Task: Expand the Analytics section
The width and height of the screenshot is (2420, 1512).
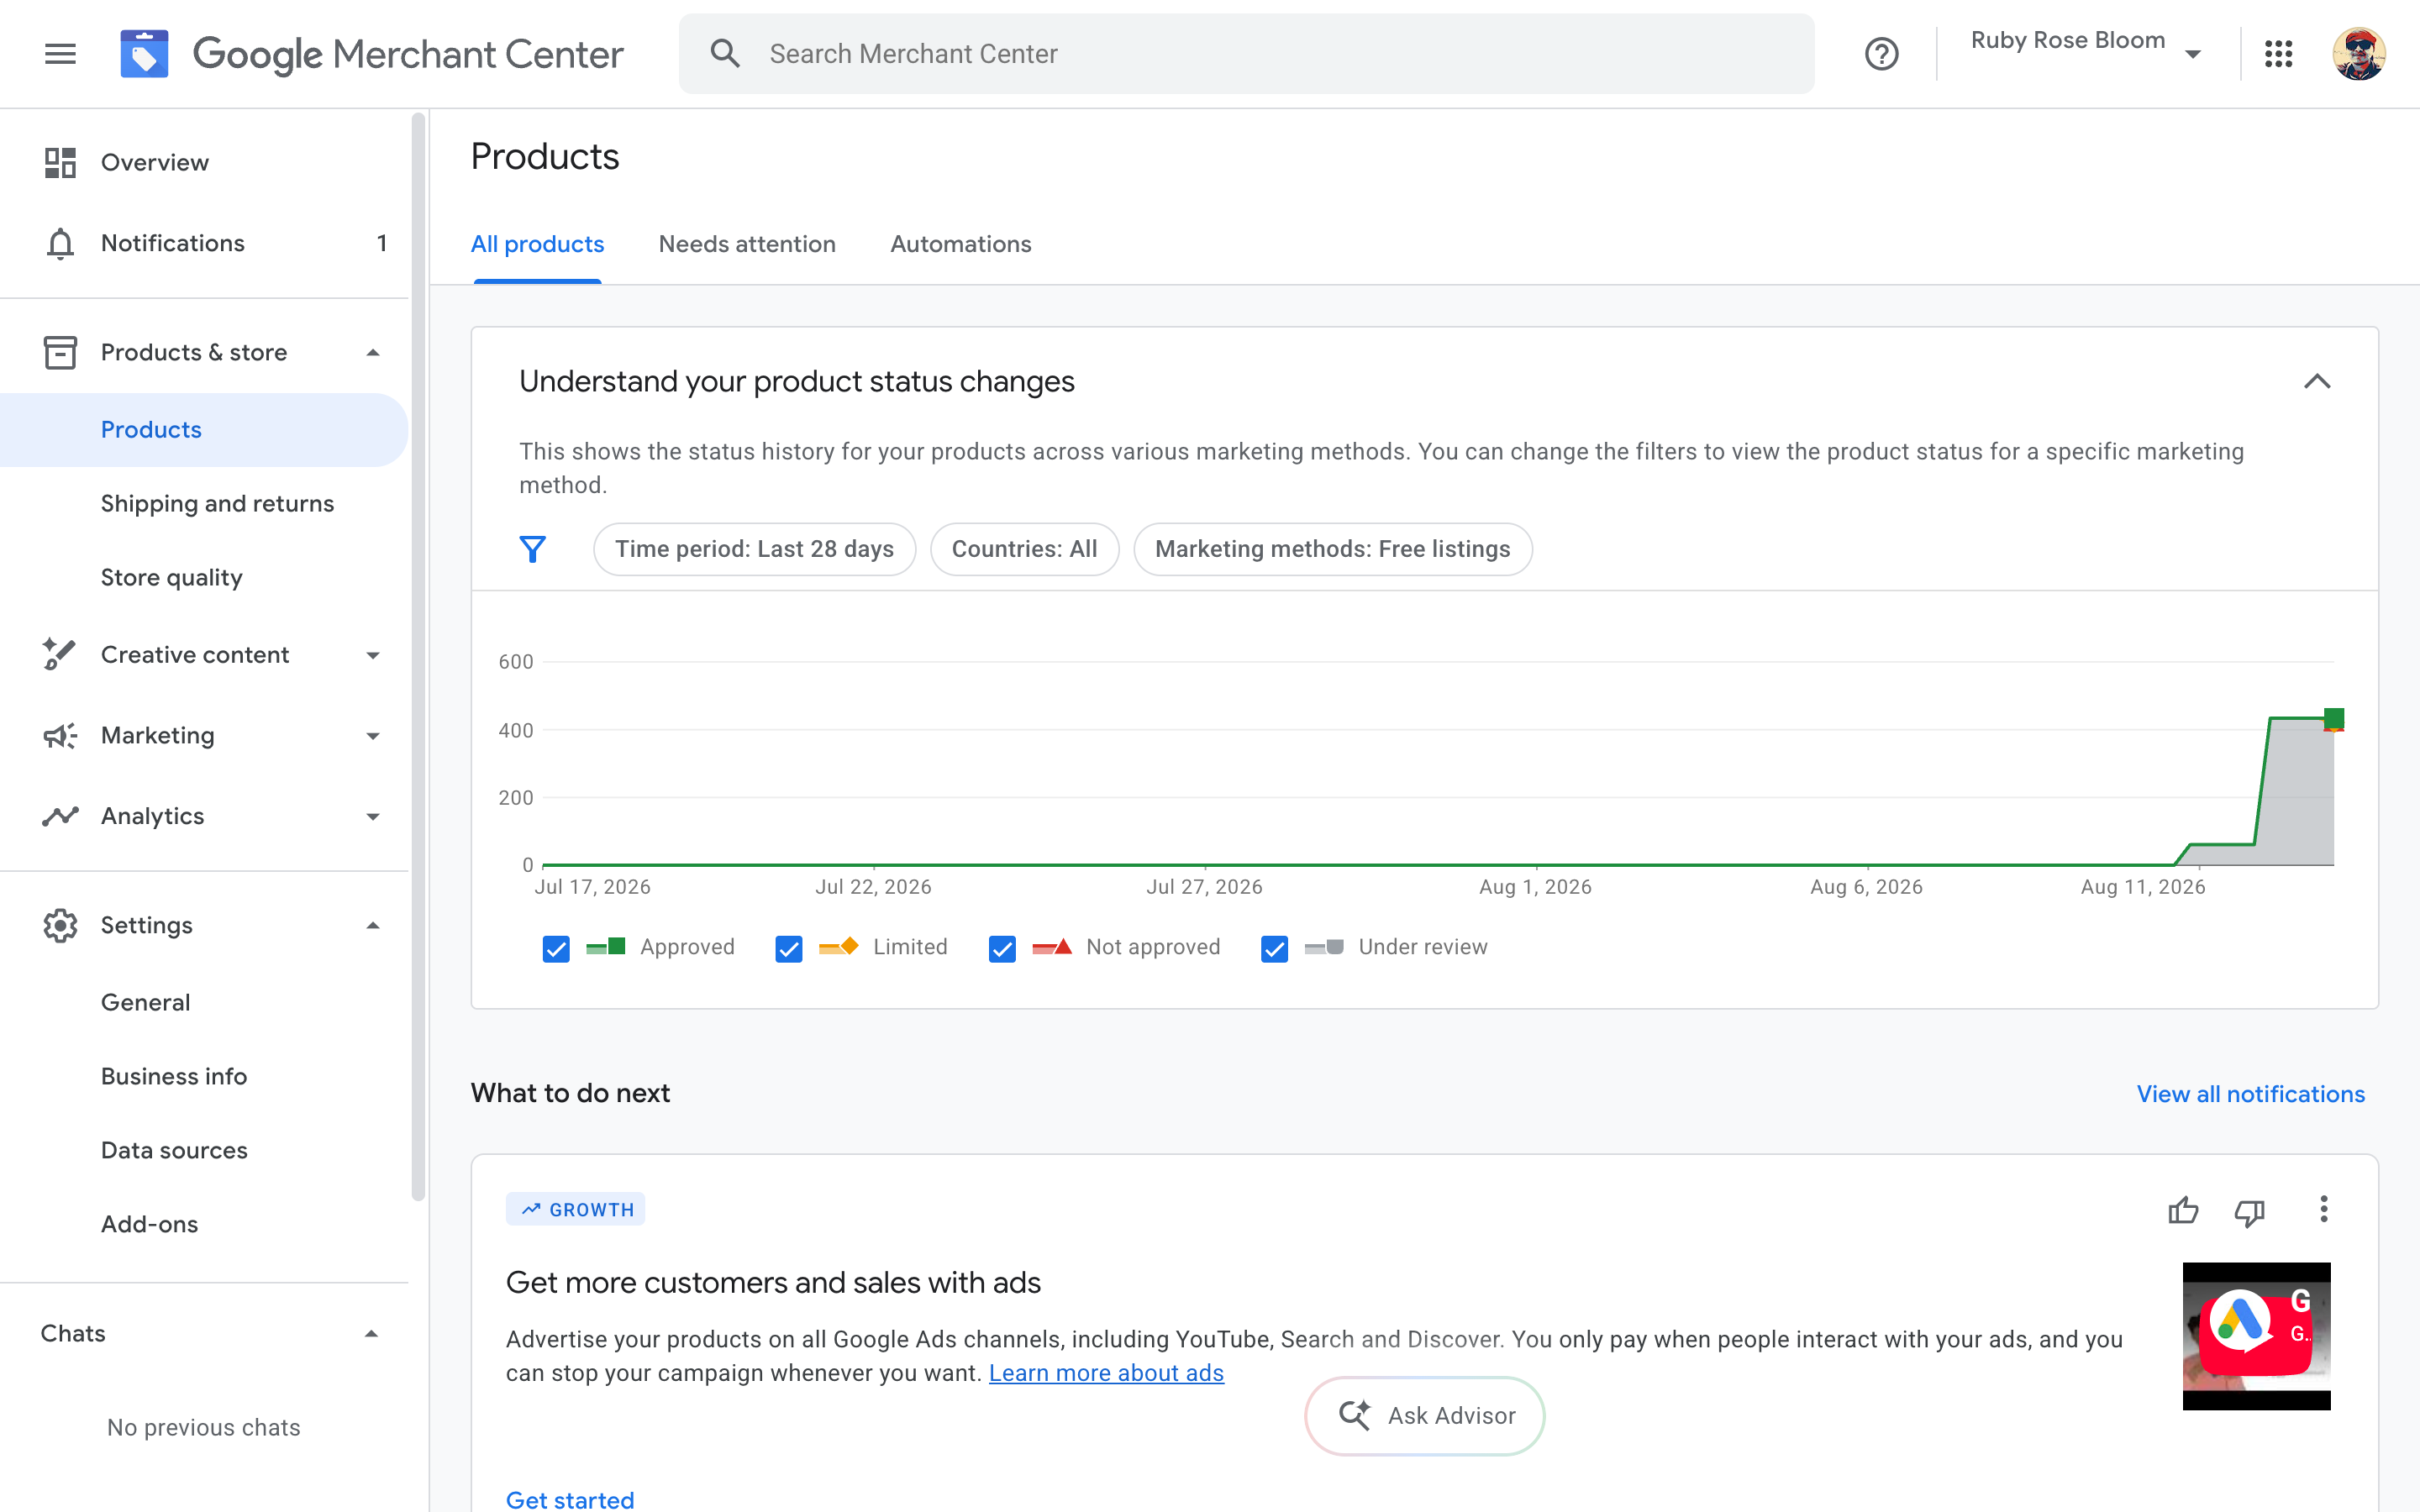Action: [373, 817]
